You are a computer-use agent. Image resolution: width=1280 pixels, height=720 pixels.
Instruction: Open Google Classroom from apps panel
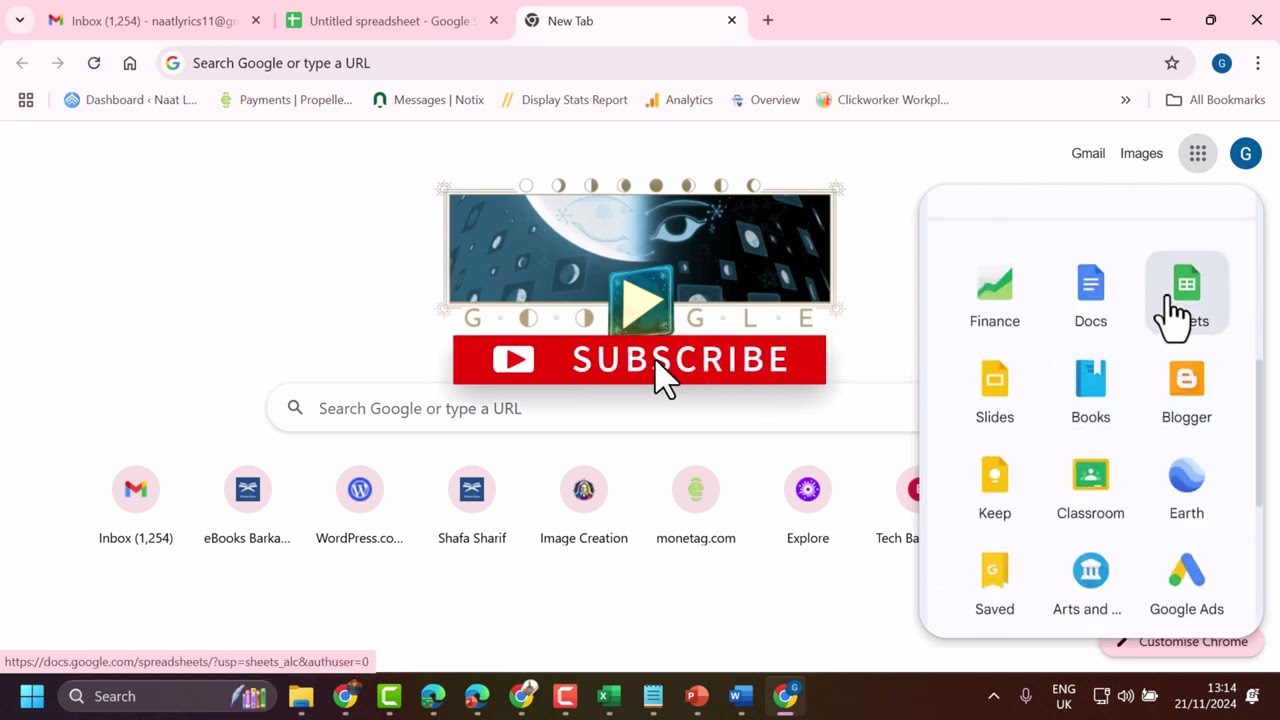(1090, 486)
